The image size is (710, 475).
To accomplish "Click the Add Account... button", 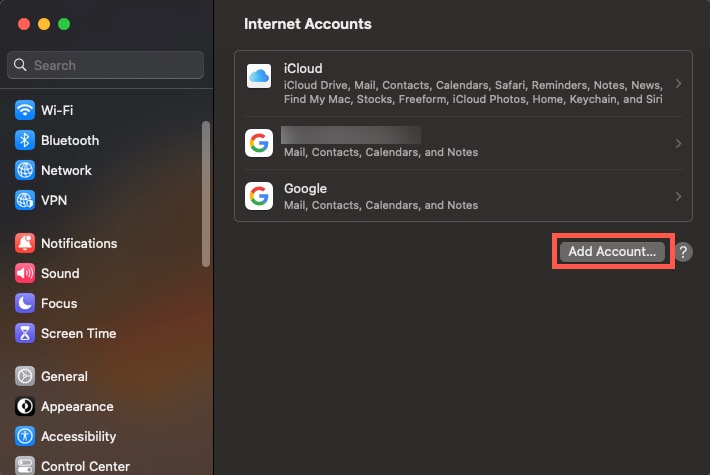I will pyautogui.click(x=612, y=251).
